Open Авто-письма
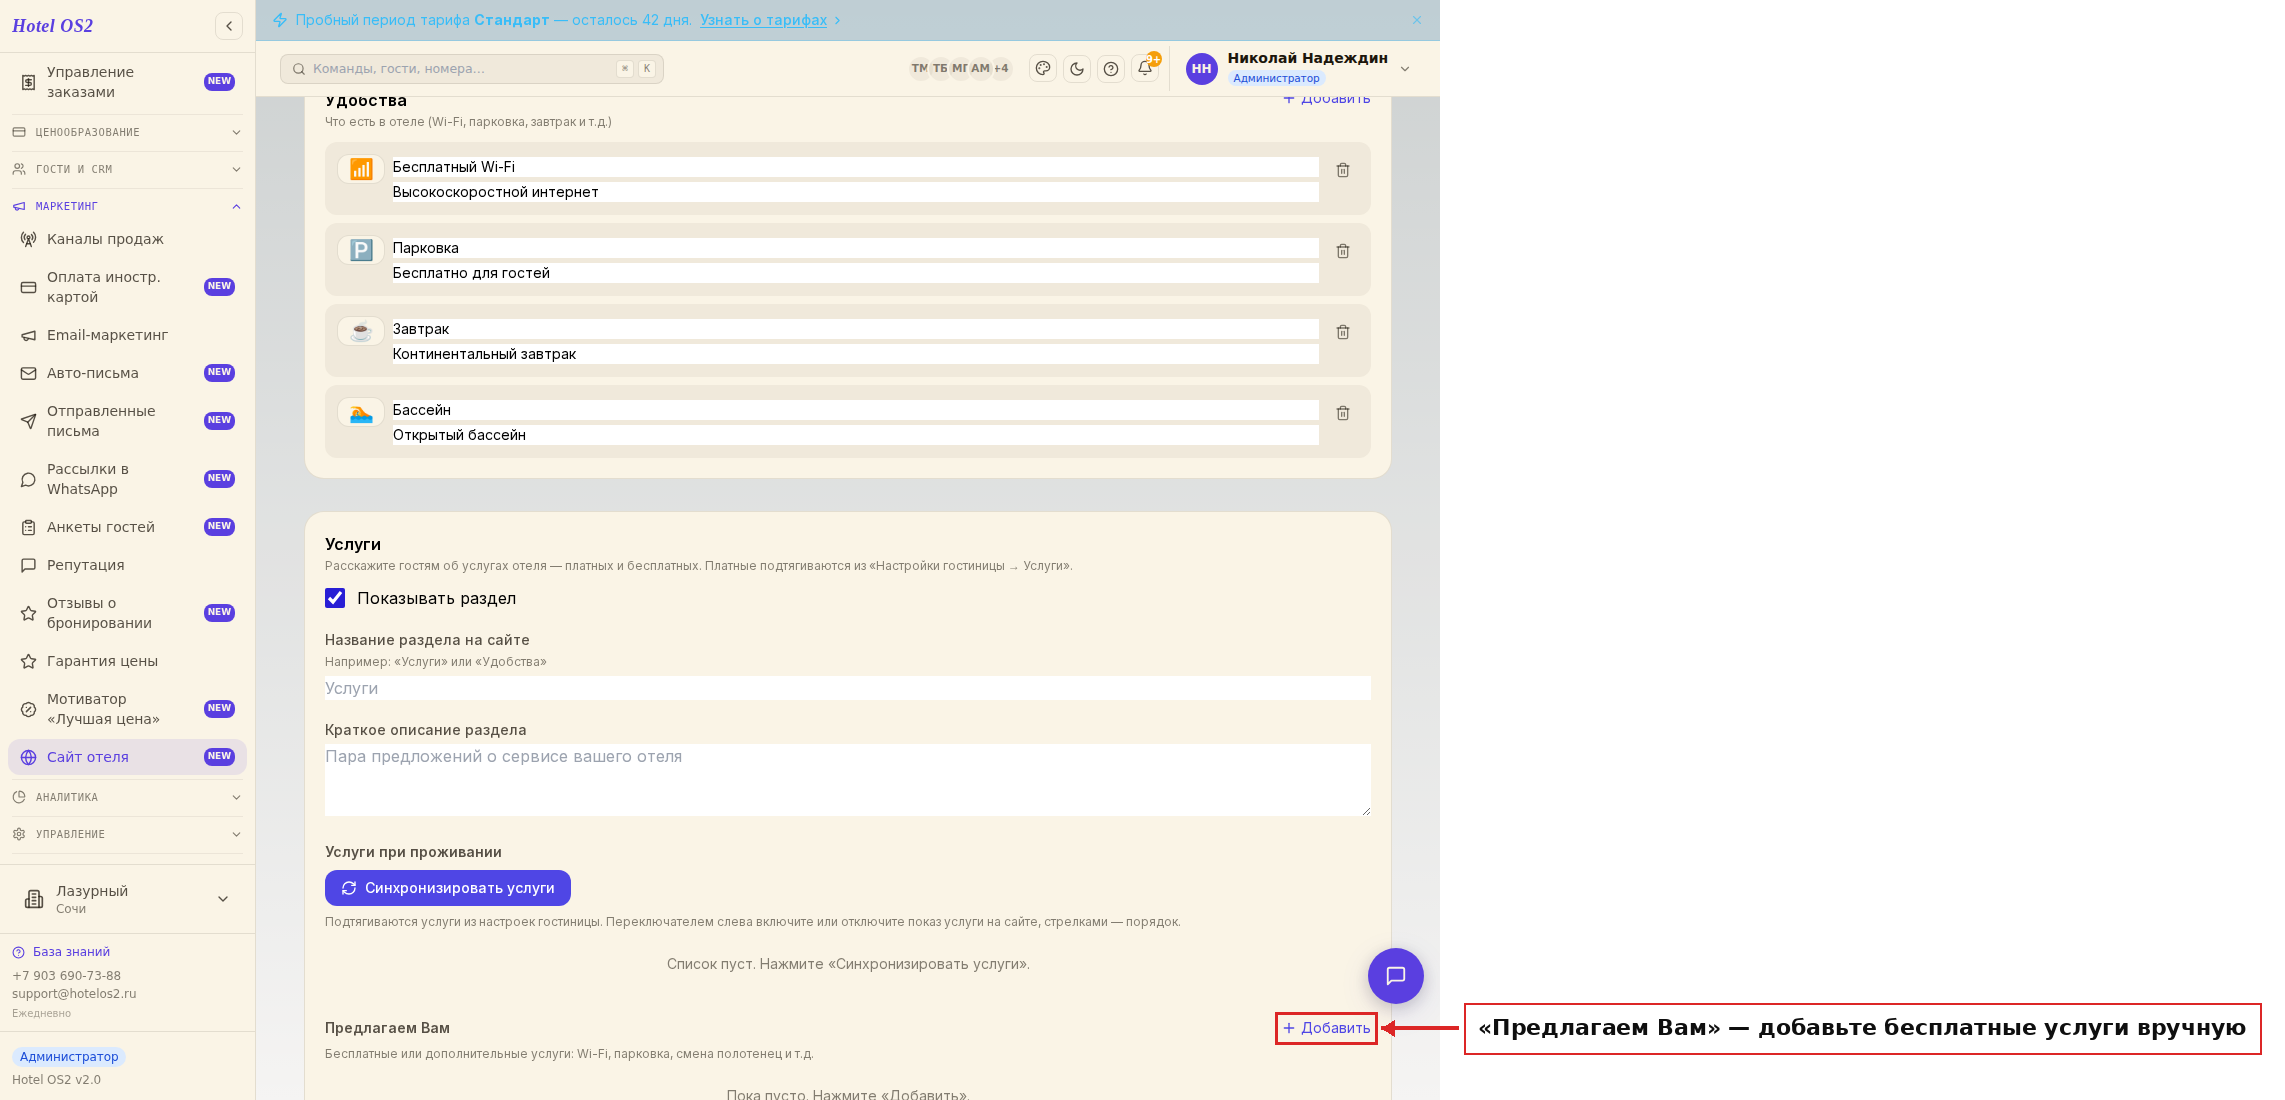This screenshot has height=1100, width=2285. [x=127, y=373]
